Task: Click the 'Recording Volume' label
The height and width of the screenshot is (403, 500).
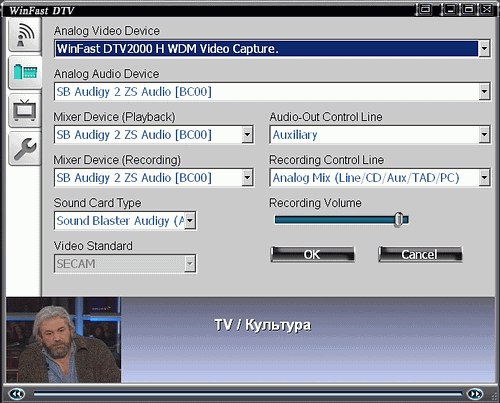Action: (x=315, y=203)
